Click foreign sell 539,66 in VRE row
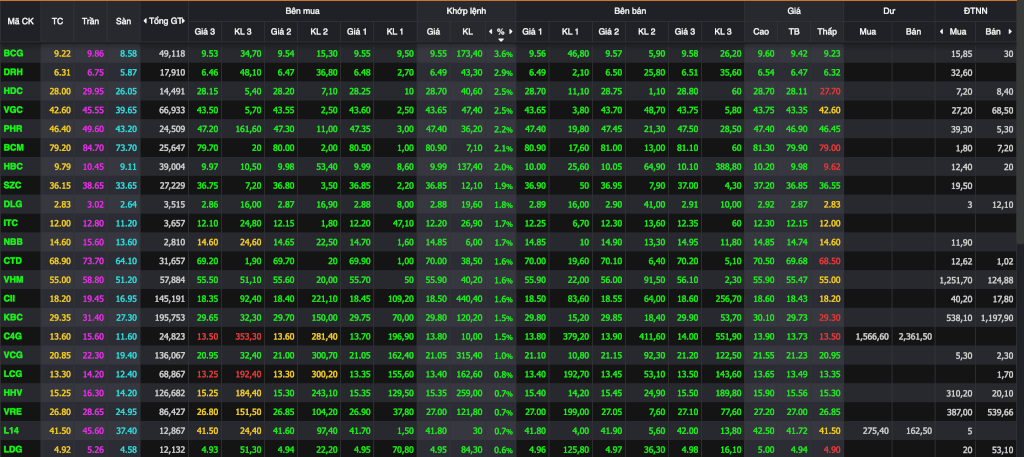This screenshot has height=457, width=1024. [x=1002, y=413]
